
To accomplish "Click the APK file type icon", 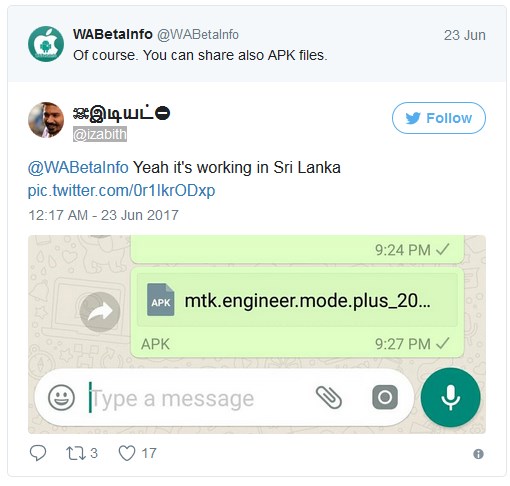I will point(161,299).
